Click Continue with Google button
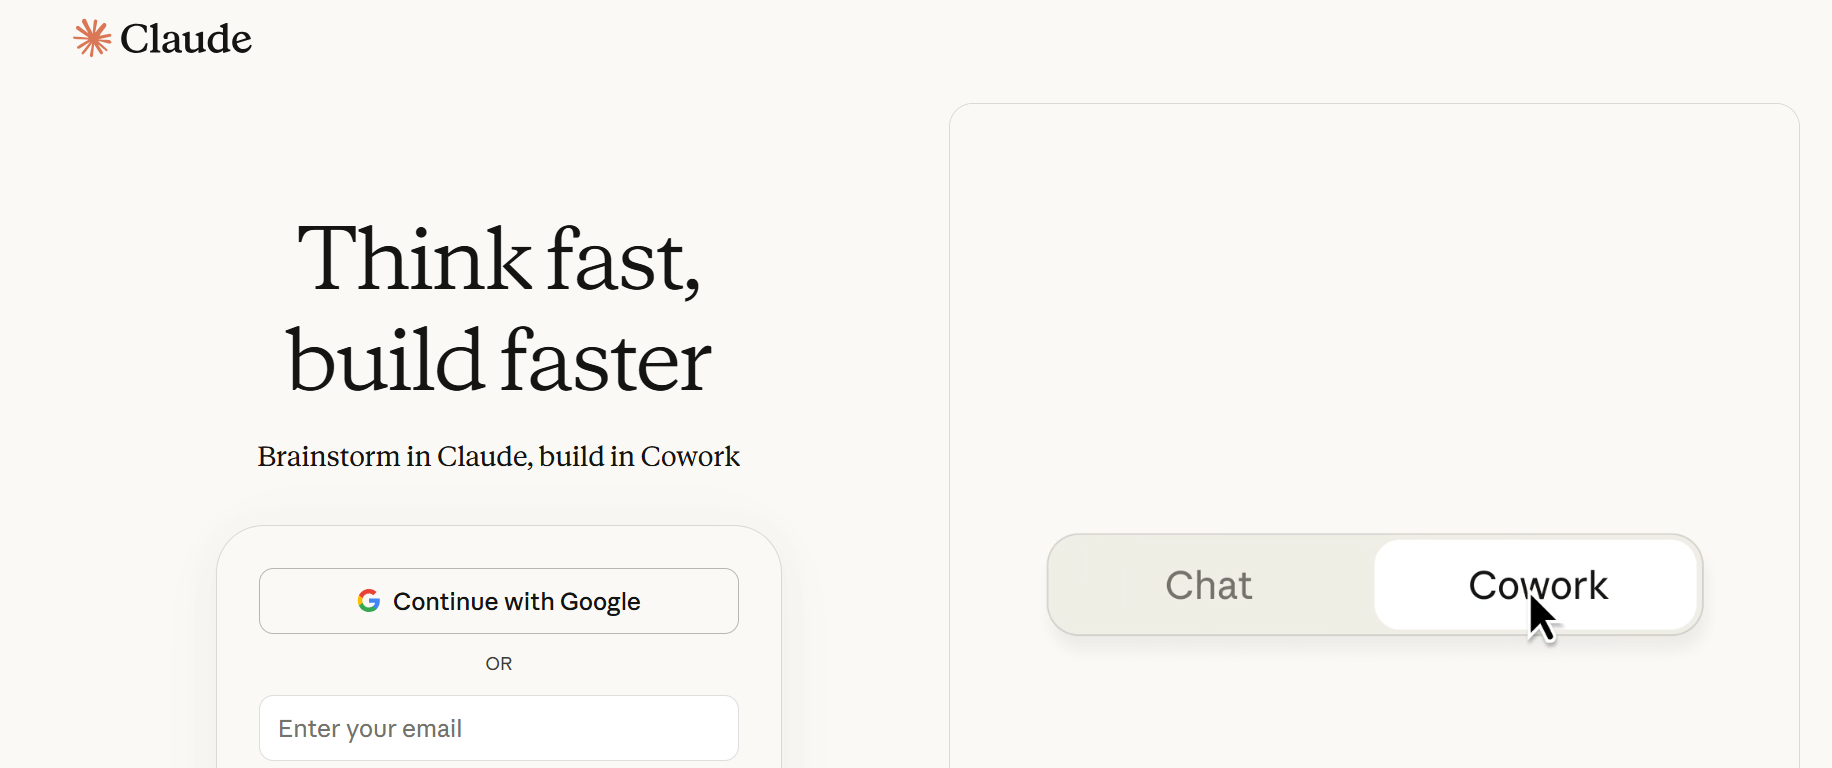The width and height of the screenshot is (1832, 768). 499,601
